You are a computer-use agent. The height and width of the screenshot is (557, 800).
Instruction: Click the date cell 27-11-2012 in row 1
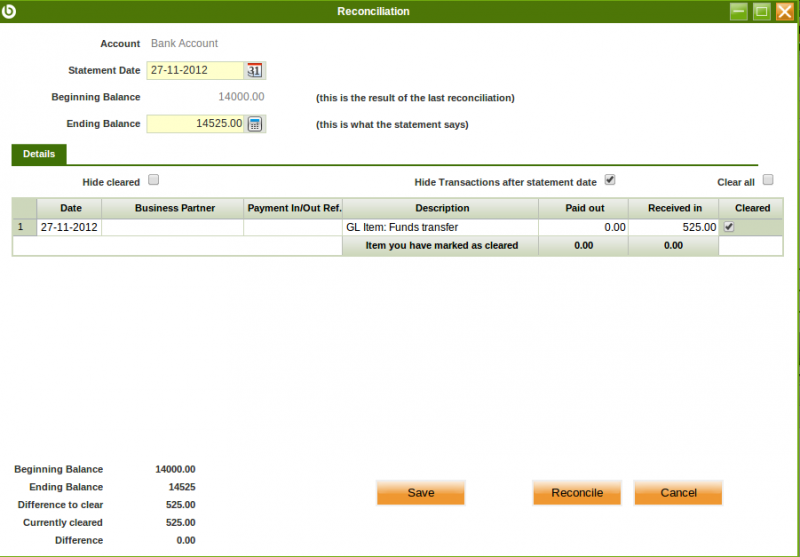pos(69,227)
